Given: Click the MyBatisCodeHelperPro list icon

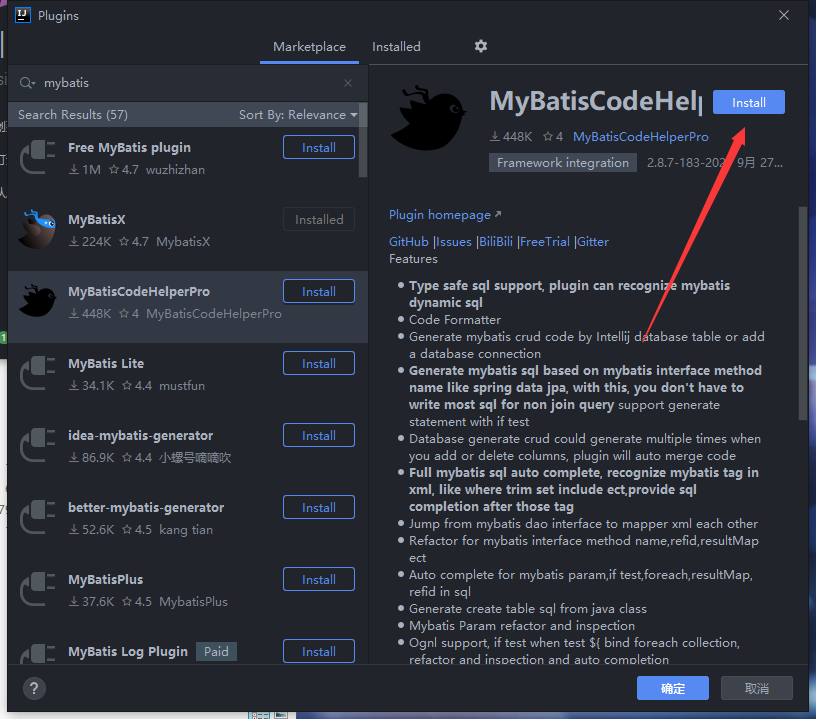Looking at the screenshot, I should (37, 301).
